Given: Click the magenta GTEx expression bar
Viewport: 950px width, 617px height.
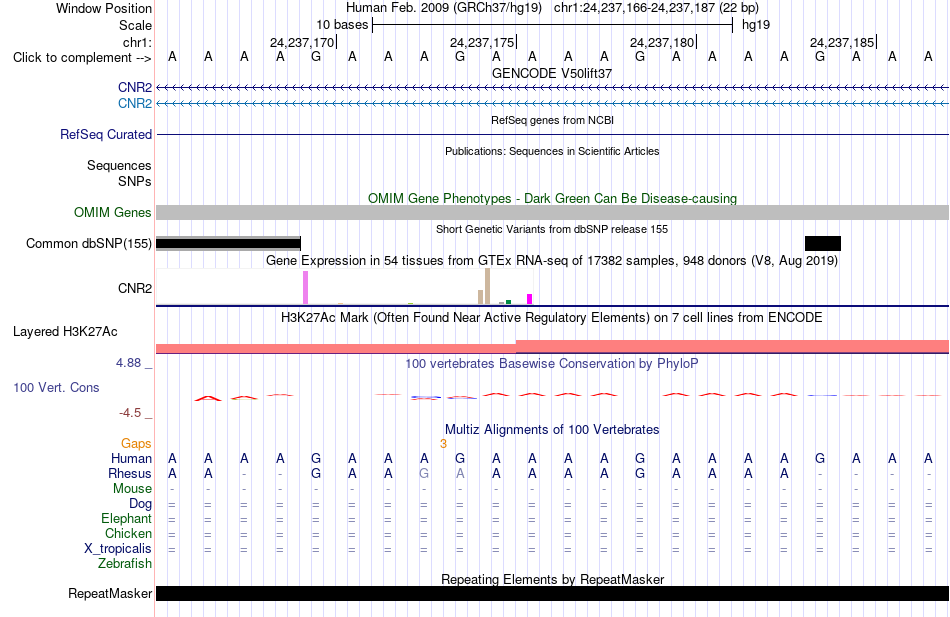Looking at the screenshot, I should (x=530, y=299).
